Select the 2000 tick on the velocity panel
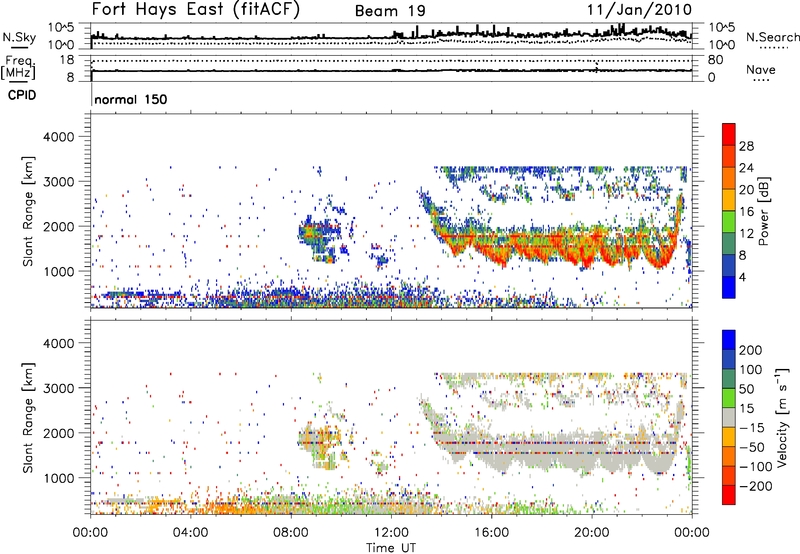The height and width of the screenshot is (554, 800). click(59, 433)
